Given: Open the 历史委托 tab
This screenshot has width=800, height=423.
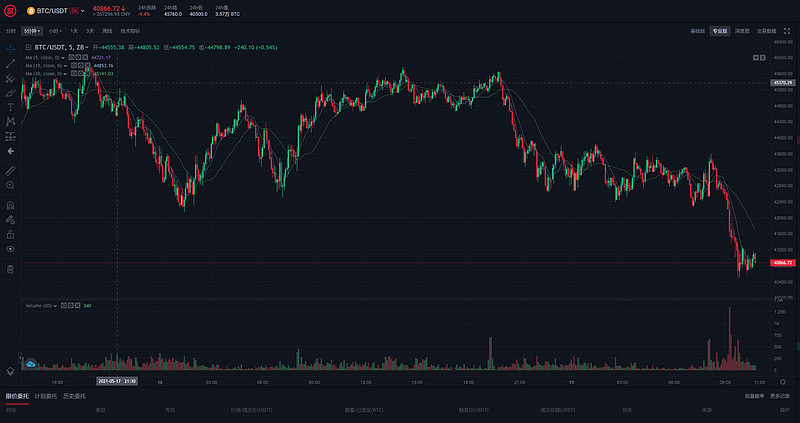Looking at the screenshot, I should (76, 396).
